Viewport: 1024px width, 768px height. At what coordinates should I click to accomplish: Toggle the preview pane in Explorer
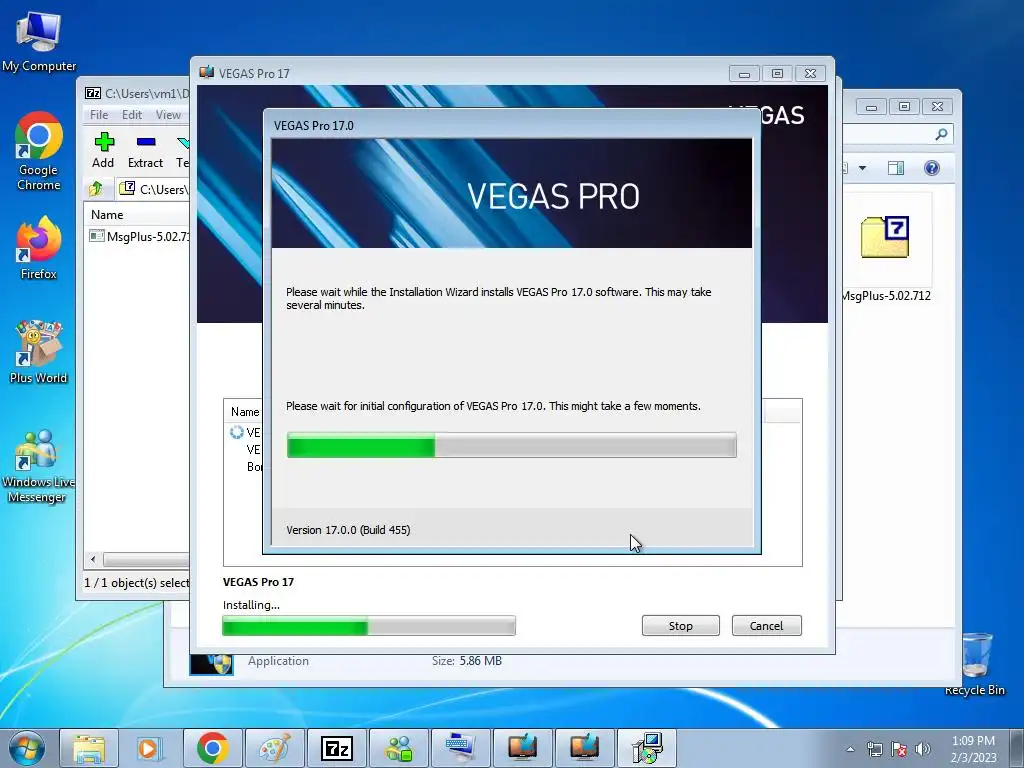(x=895, y=168)
